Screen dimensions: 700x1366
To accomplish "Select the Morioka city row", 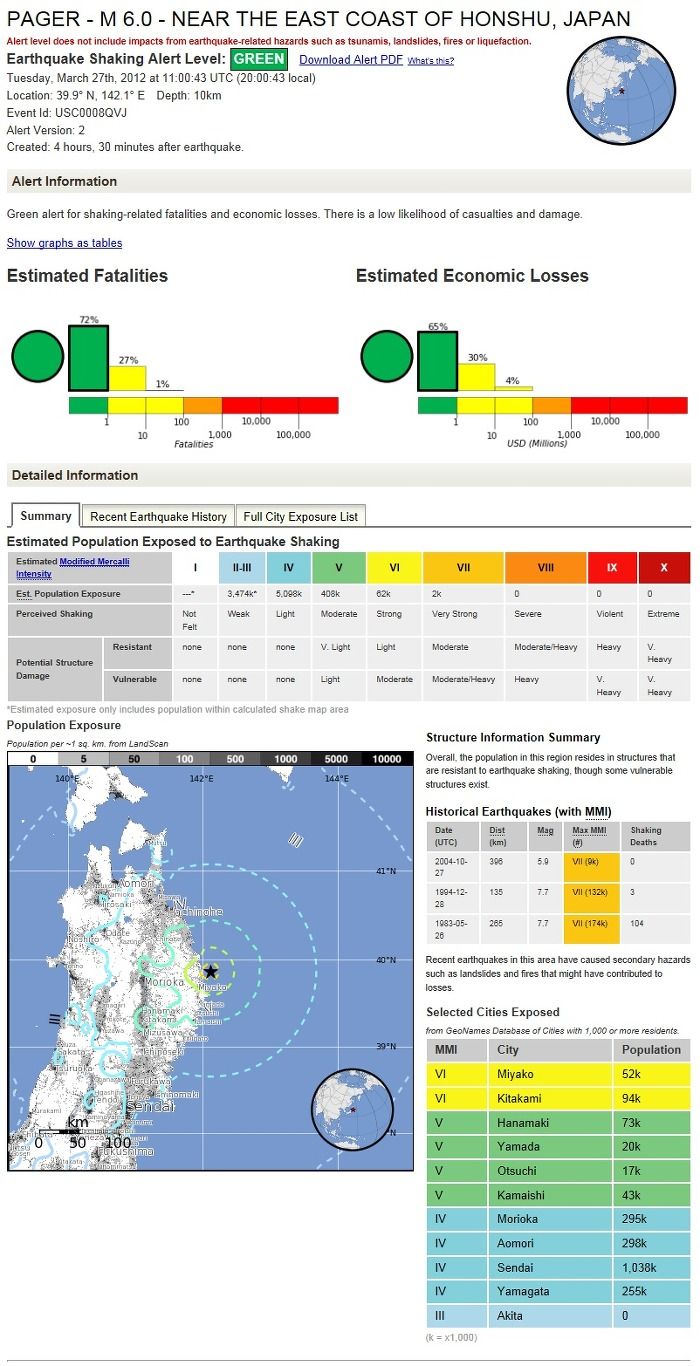I will tap(558, 1219).
